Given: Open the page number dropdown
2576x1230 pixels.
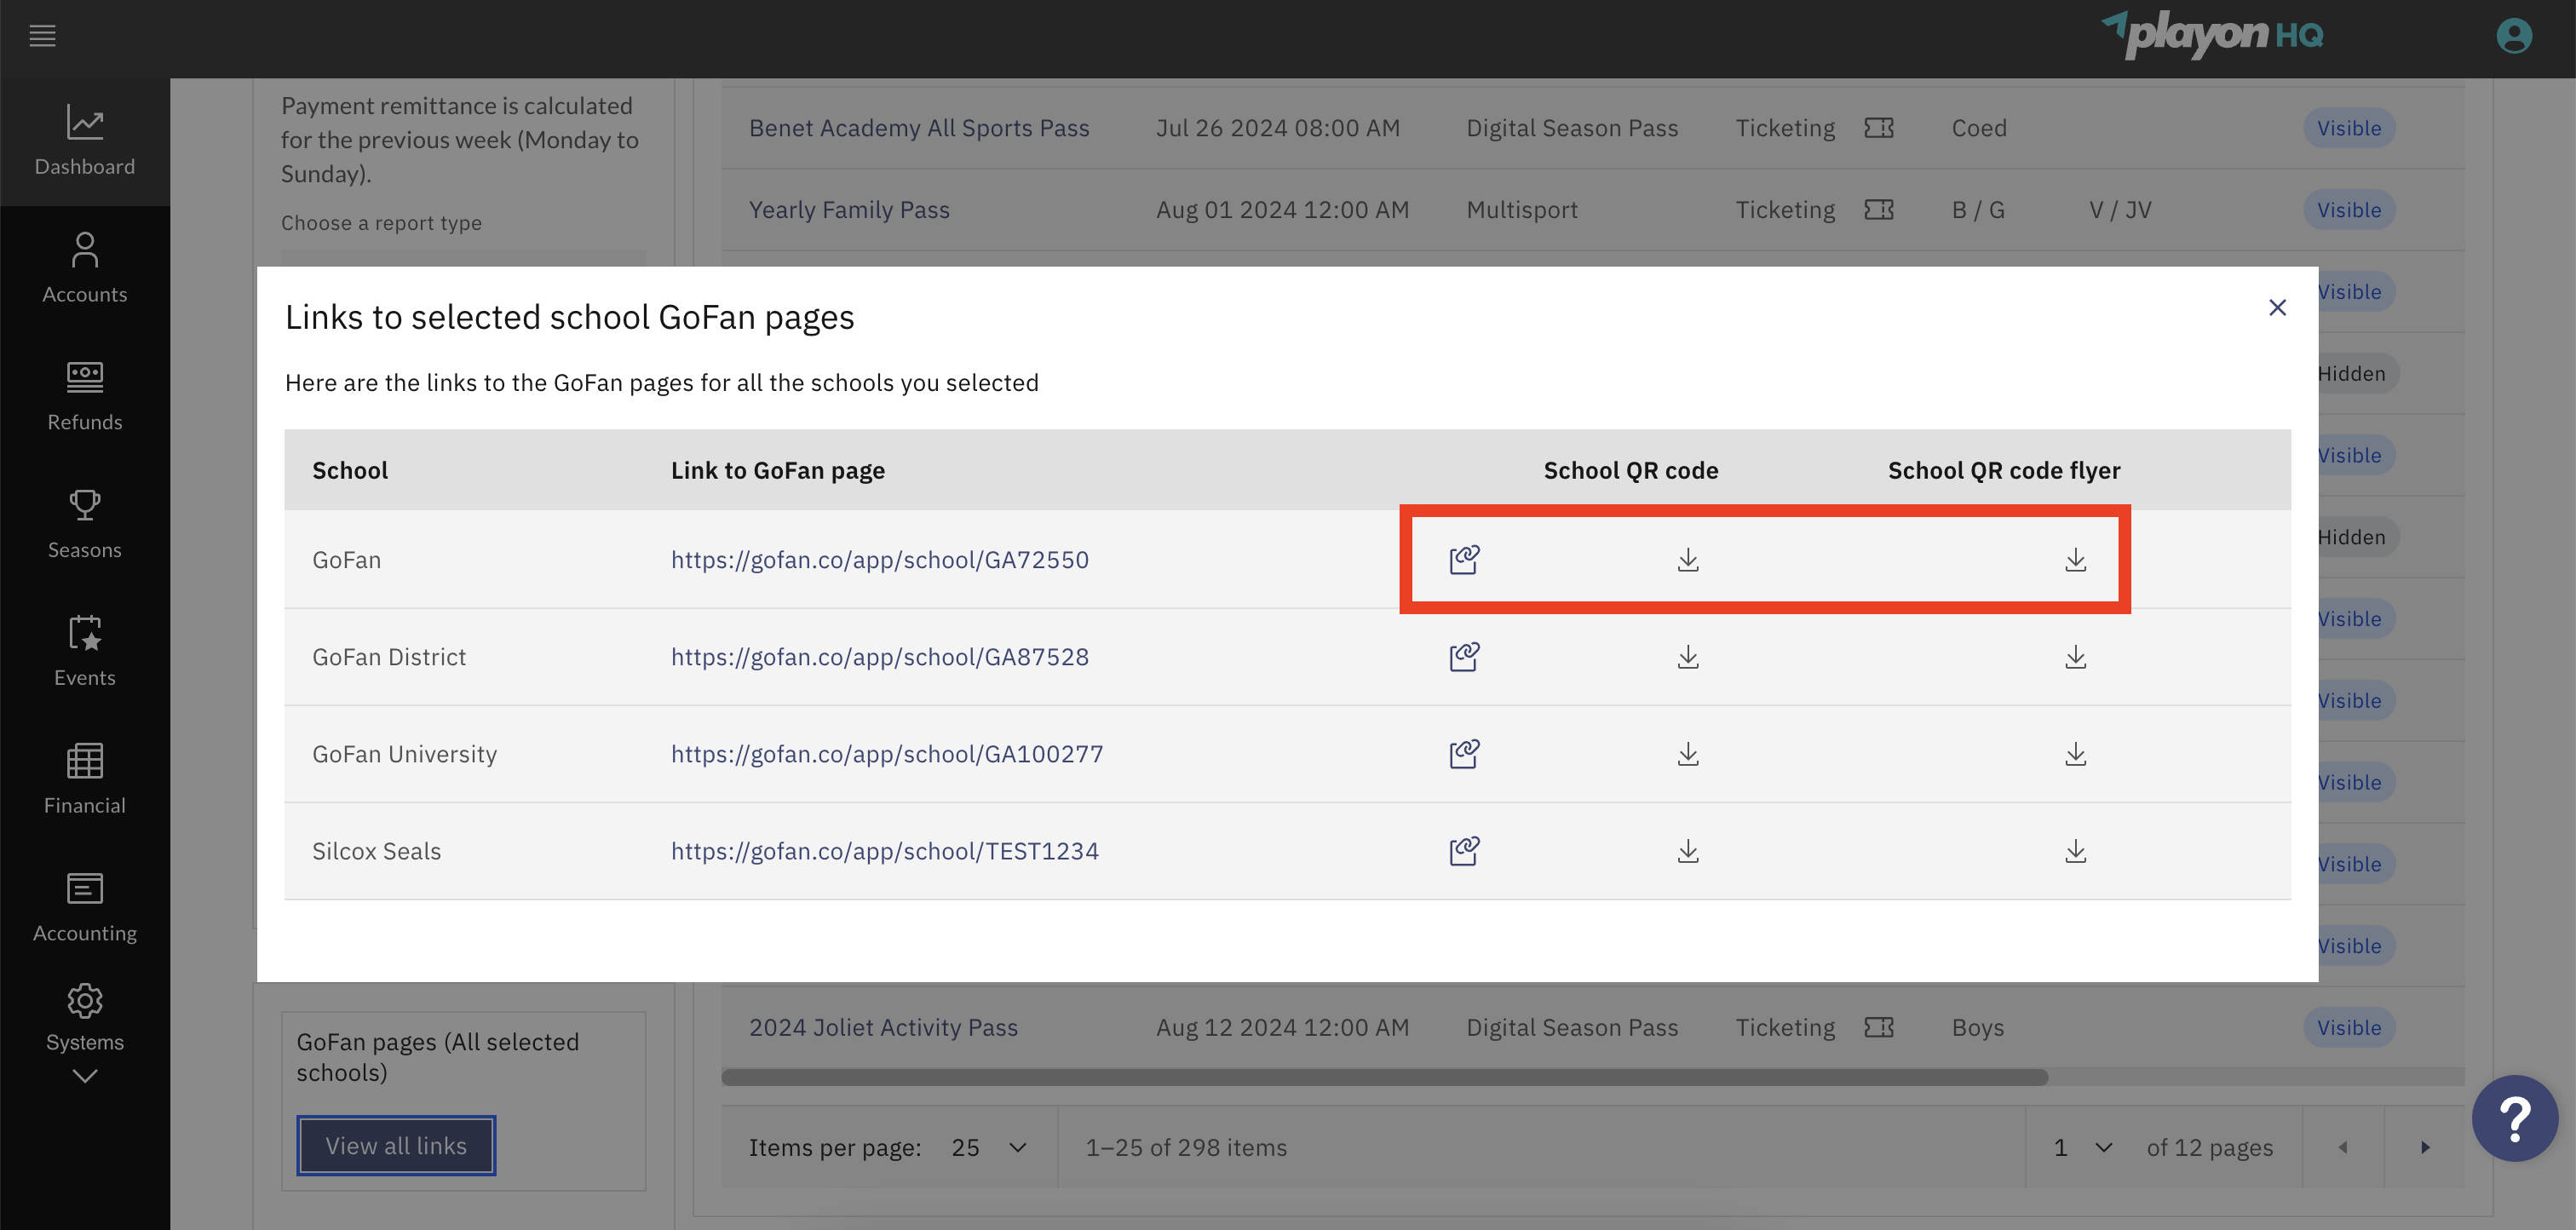Looking at the screenshot, I should click(x=2083, y=1148).
